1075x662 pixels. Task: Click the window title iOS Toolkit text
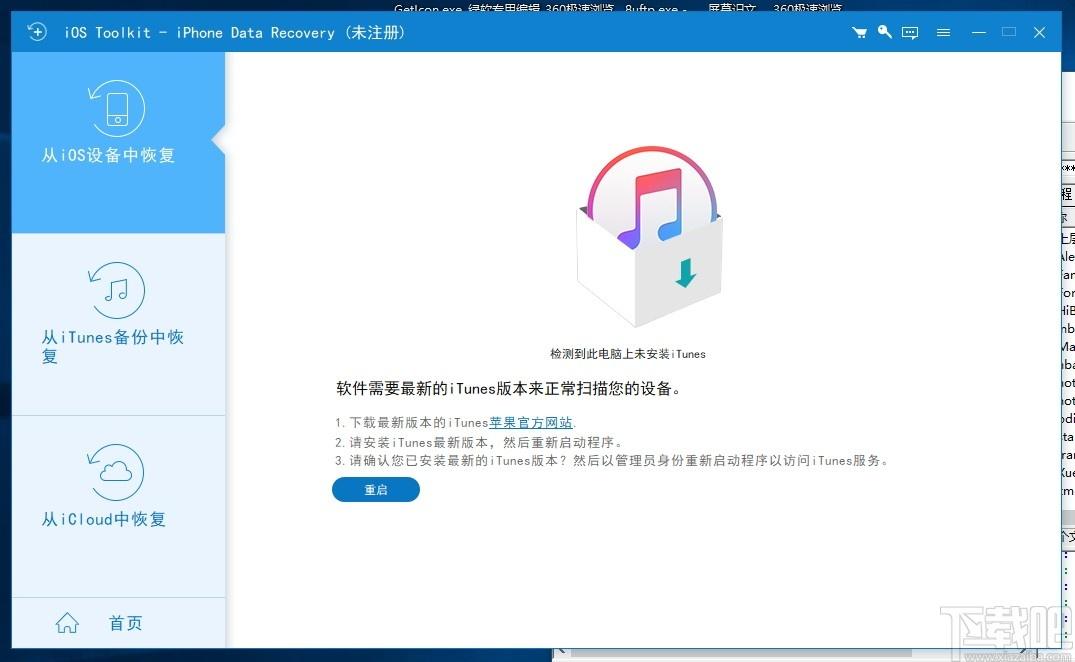(x=234, y=32)
